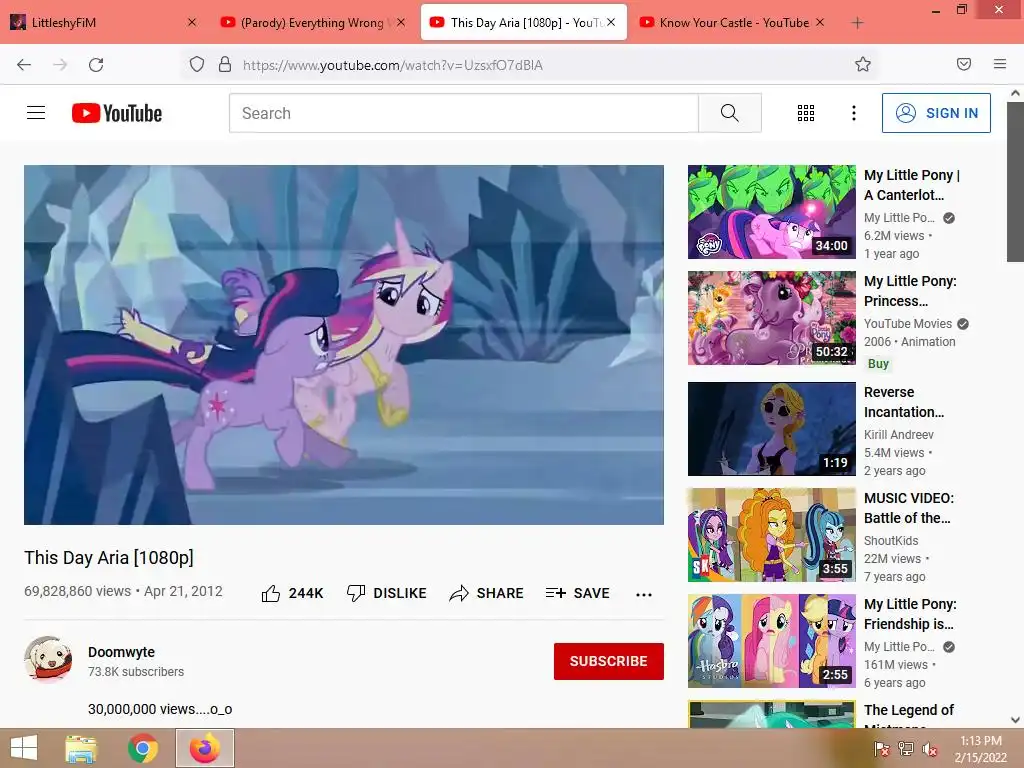Open more actions ellipsis under the video

[644, 594]
